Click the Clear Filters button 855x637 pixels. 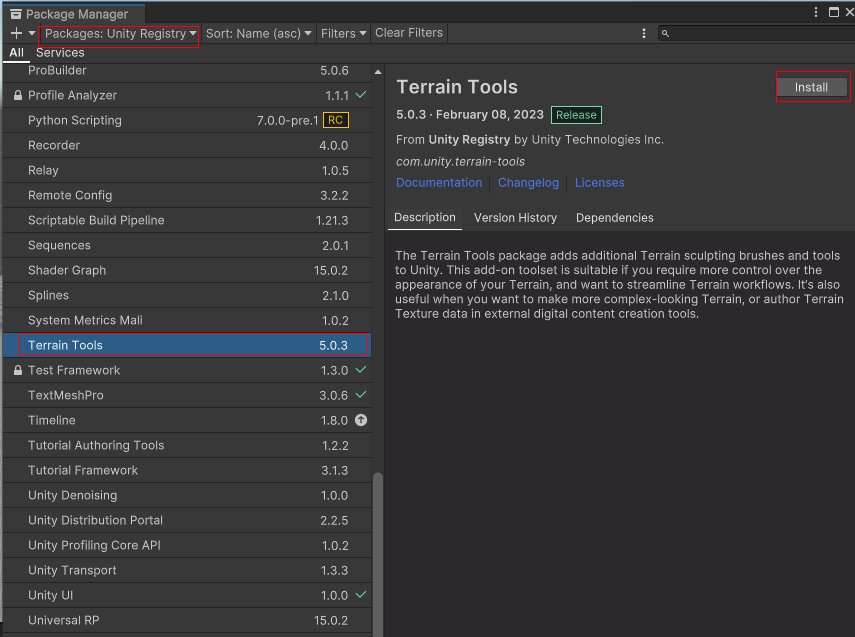tap(409, 33)
